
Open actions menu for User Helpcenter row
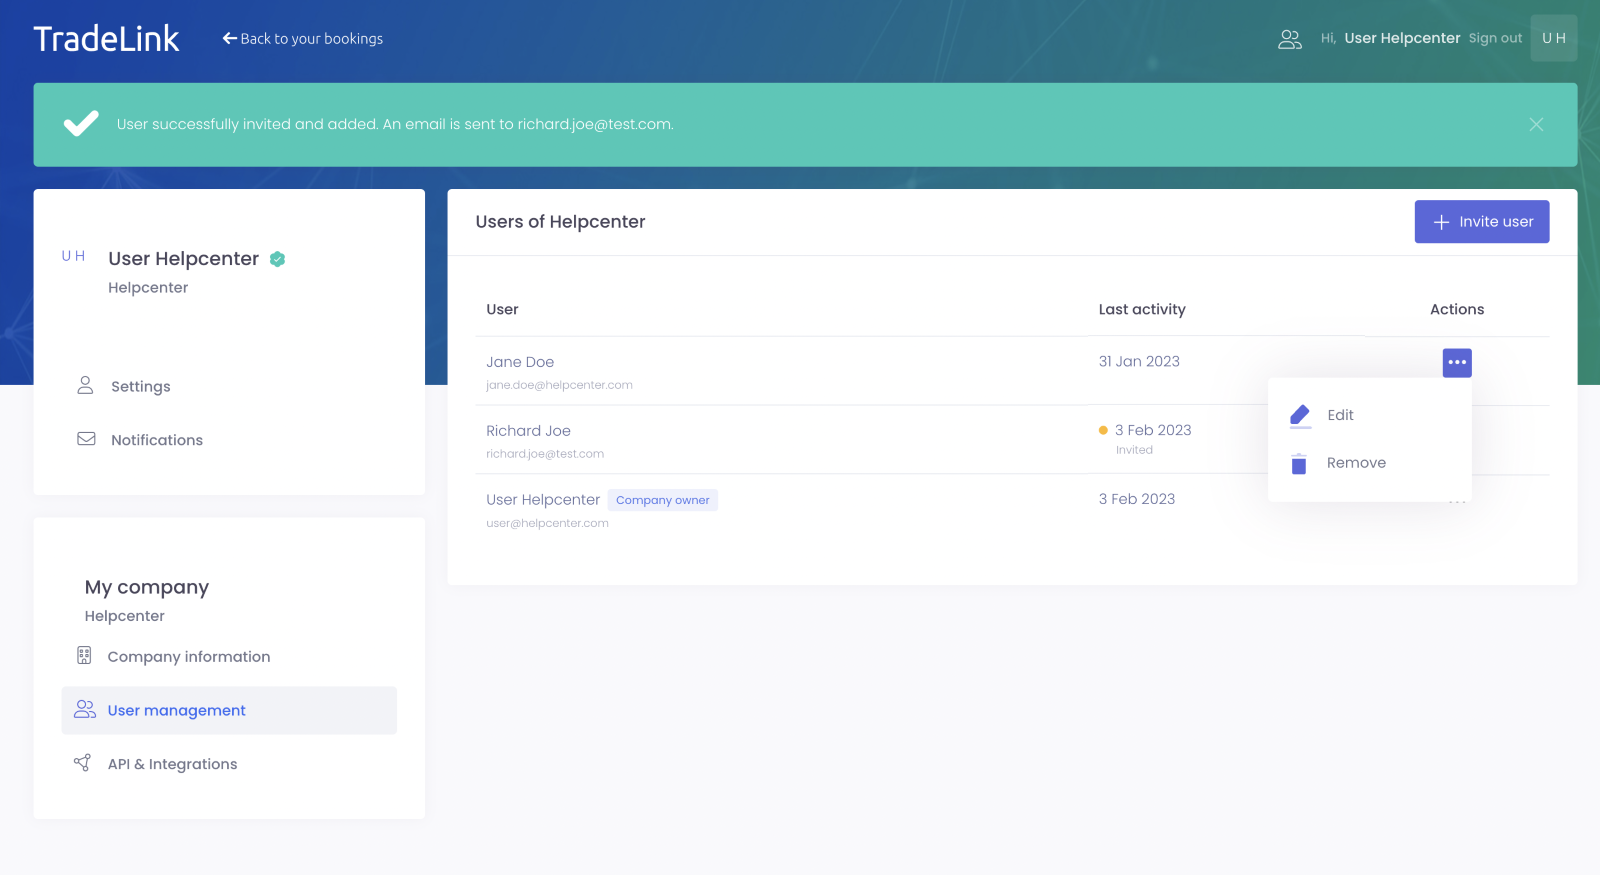pyautogui.click(x=1457, y=502)
